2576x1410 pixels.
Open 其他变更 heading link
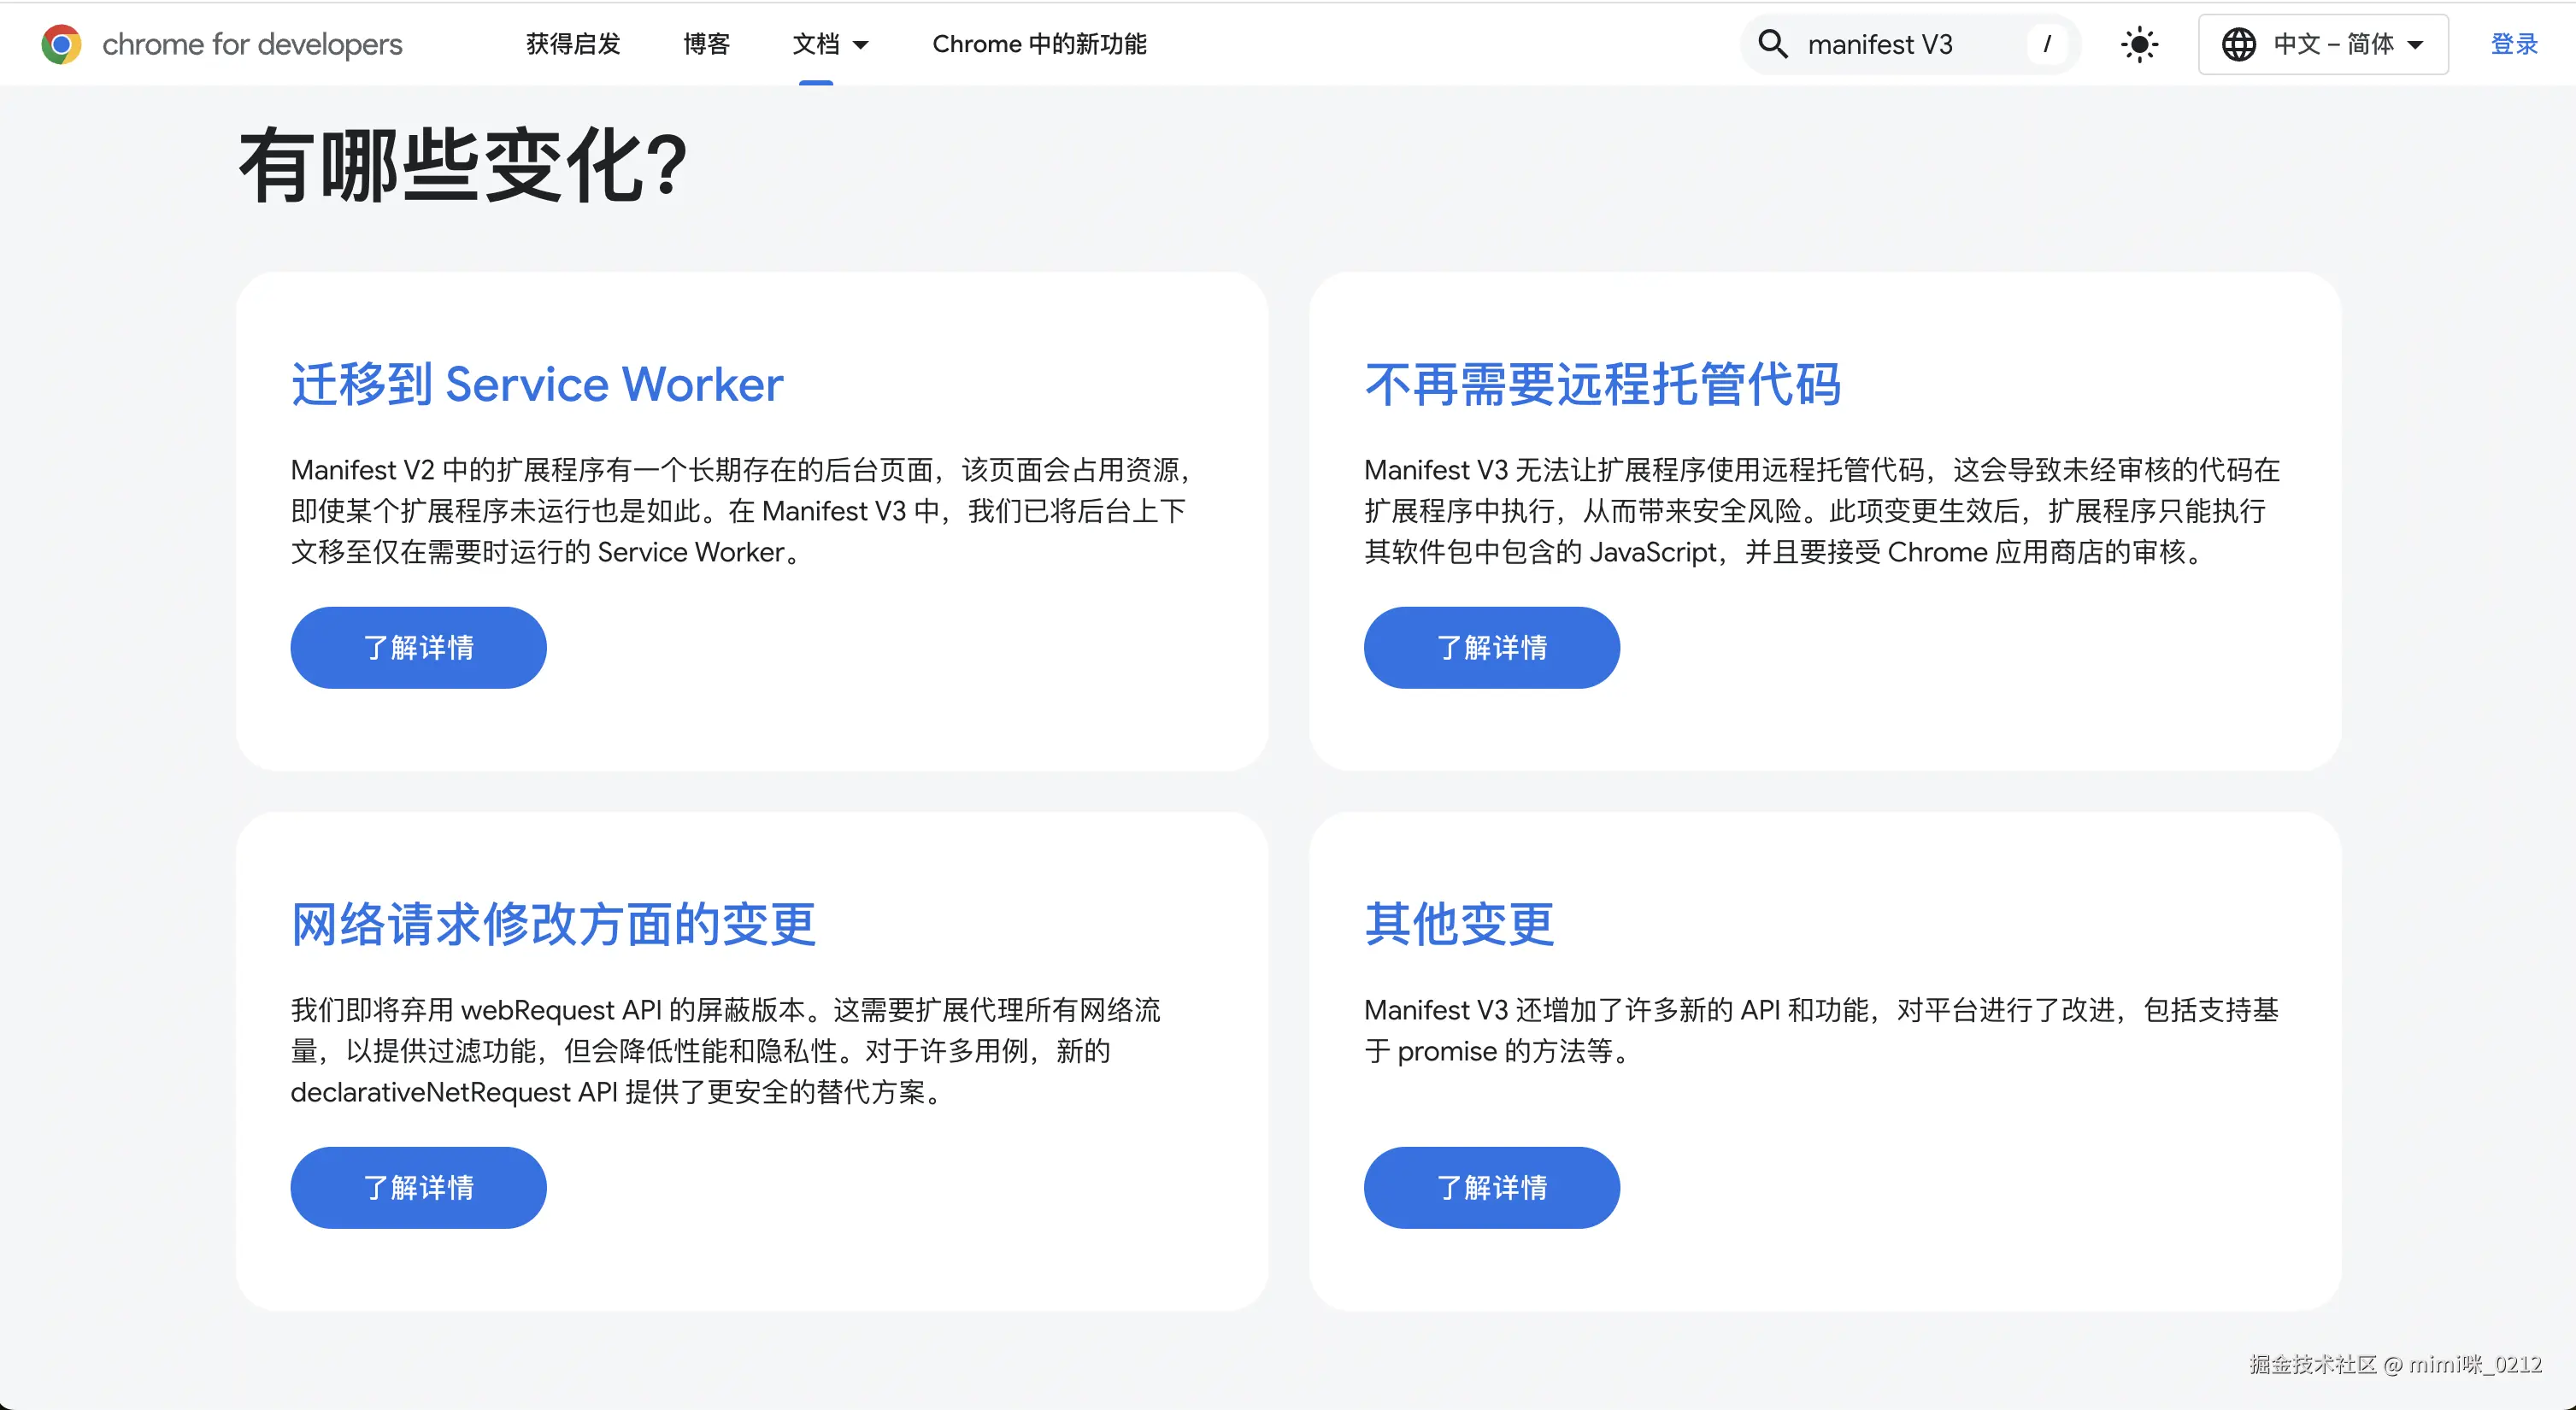pyautogui.click(x=1459, y=924)
